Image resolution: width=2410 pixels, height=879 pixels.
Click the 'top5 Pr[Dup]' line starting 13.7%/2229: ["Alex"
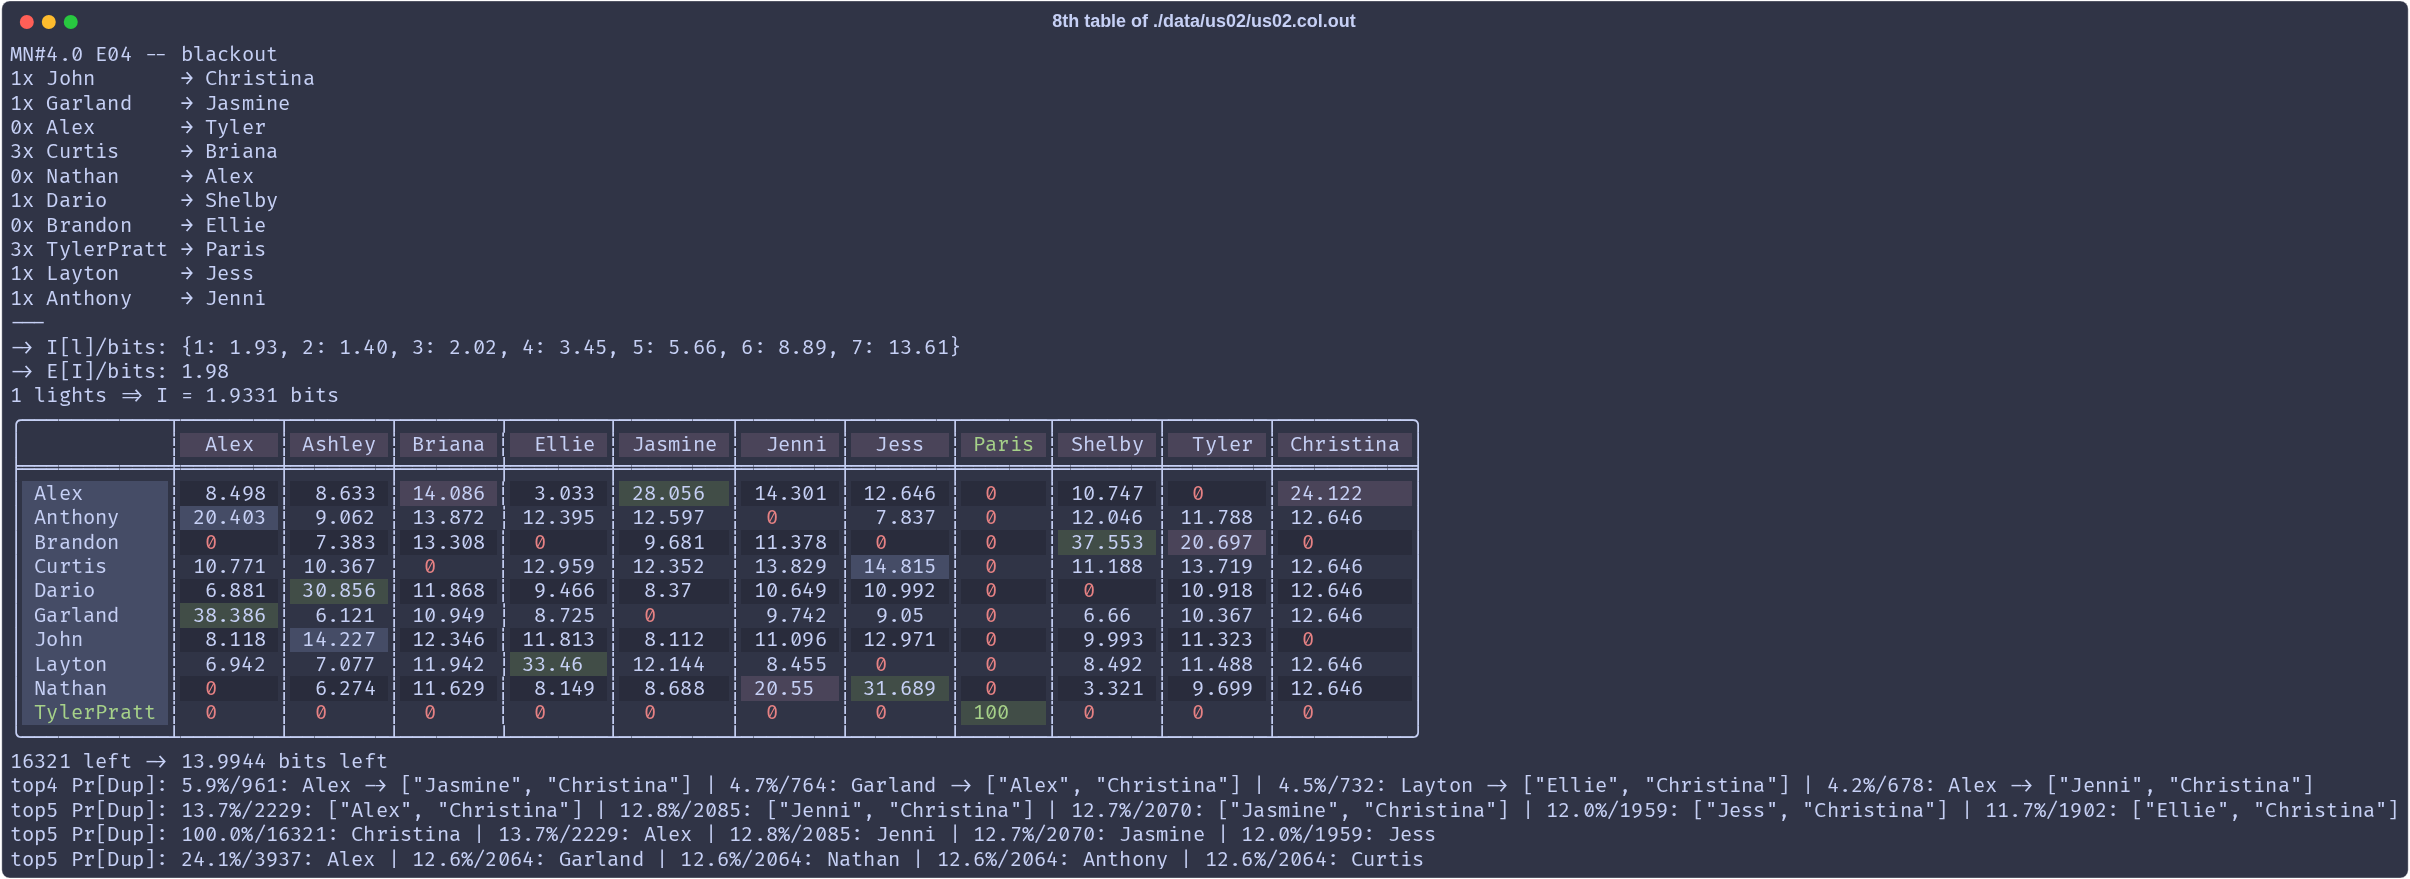coord(1205,810)
